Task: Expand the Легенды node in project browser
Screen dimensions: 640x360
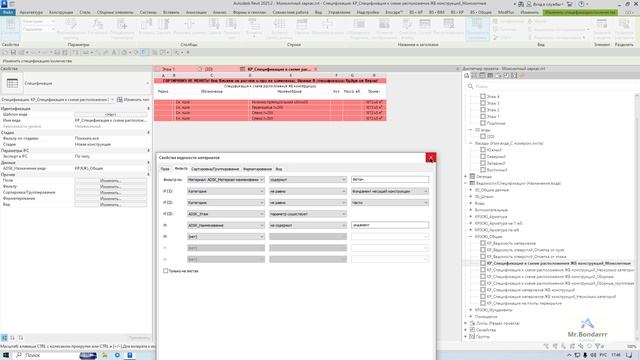Action: click(x=466, y=176)
